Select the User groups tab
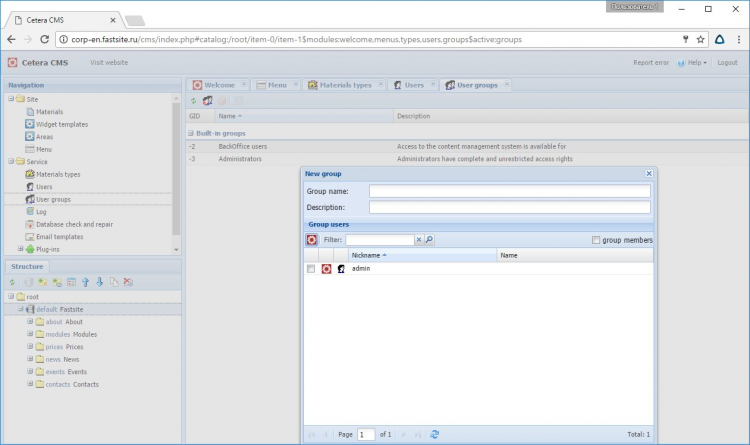Image resolution: width=750 pixels, height=445 pixels. tap(475, 85)
